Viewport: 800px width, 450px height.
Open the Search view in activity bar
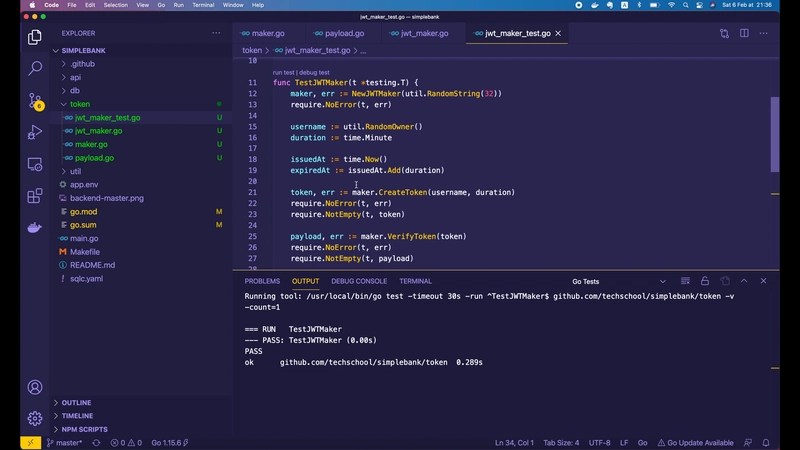tap(35, 69)
